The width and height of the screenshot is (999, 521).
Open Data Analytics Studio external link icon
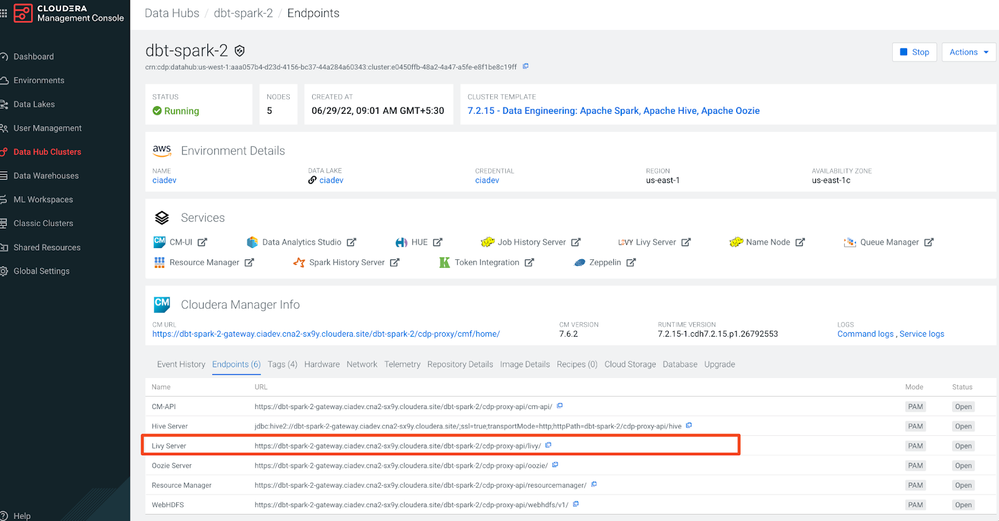click(351, 242)
